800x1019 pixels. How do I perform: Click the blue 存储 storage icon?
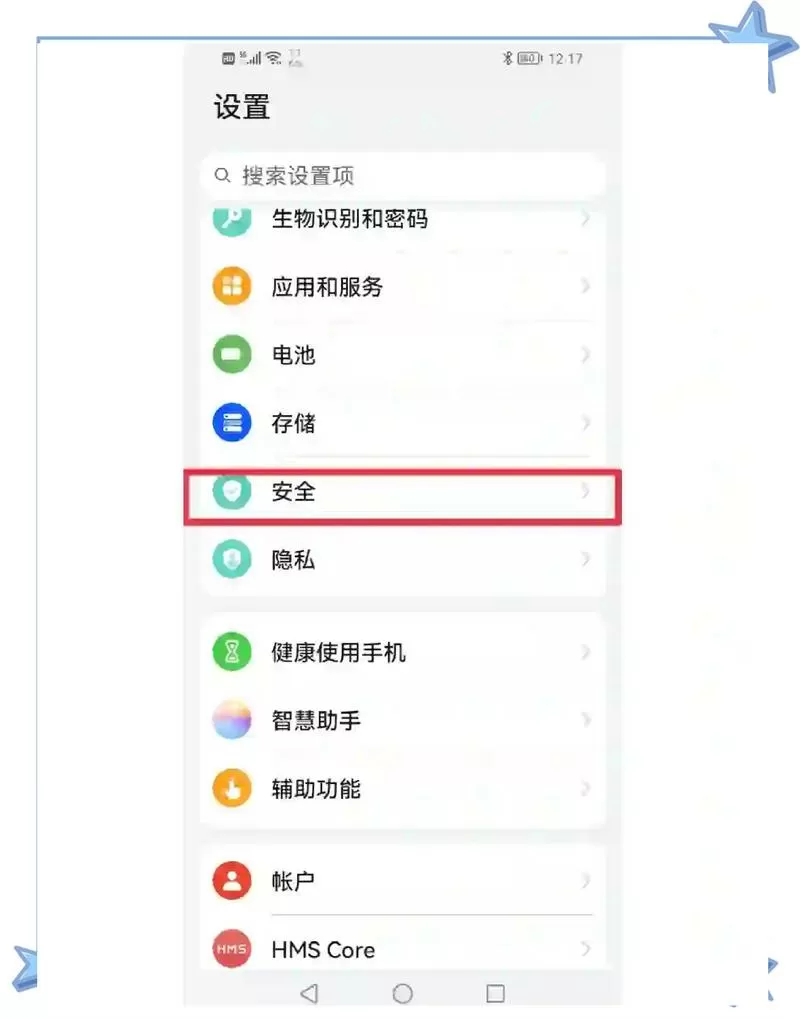coord(231,422)
